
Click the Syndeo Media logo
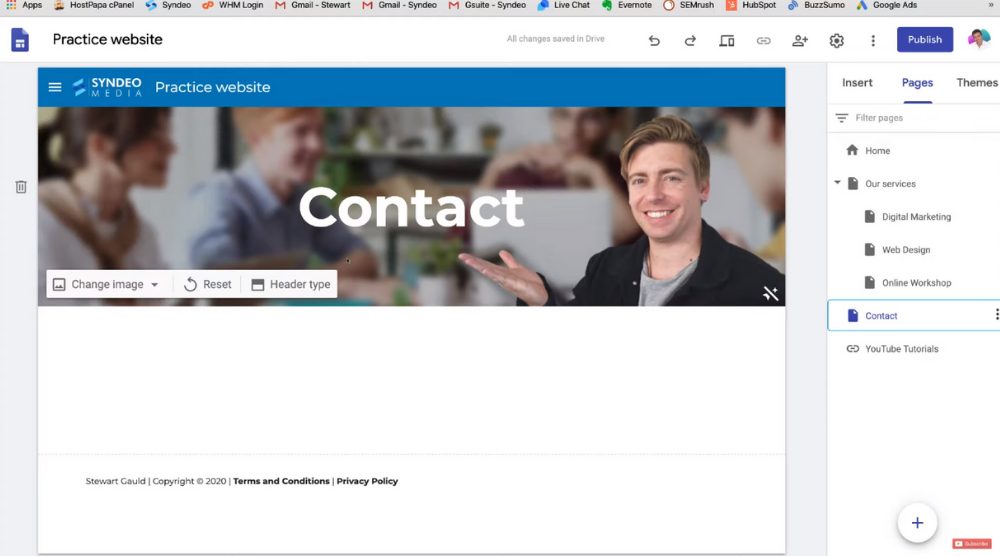[107, 87]
